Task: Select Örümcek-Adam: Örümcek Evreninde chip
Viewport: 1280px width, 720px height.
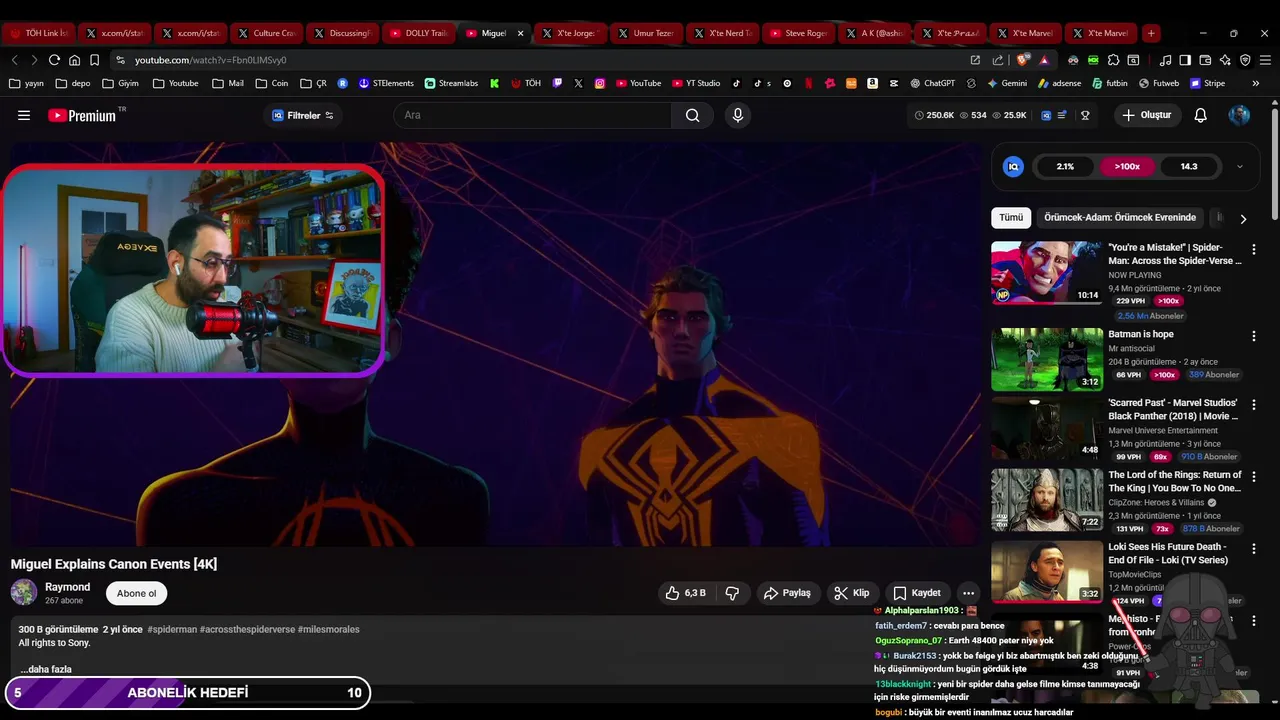Action: 1119,217
